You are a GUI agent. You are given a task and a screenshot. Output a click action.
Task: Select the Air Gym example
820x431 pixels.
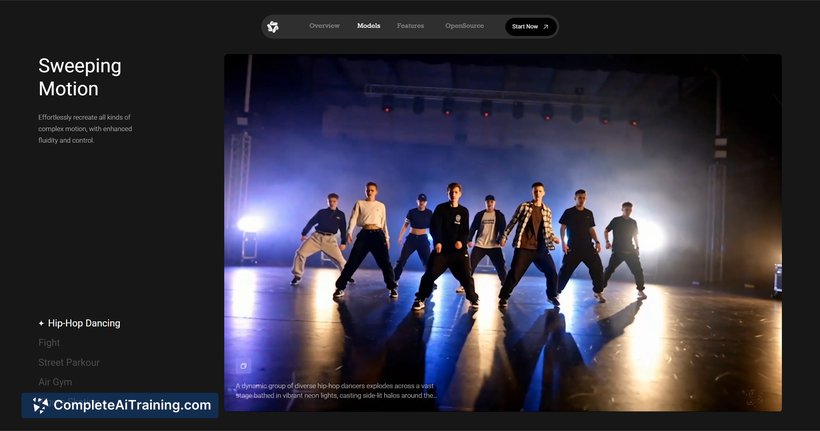pyautogui.click(x=55, y=382)
